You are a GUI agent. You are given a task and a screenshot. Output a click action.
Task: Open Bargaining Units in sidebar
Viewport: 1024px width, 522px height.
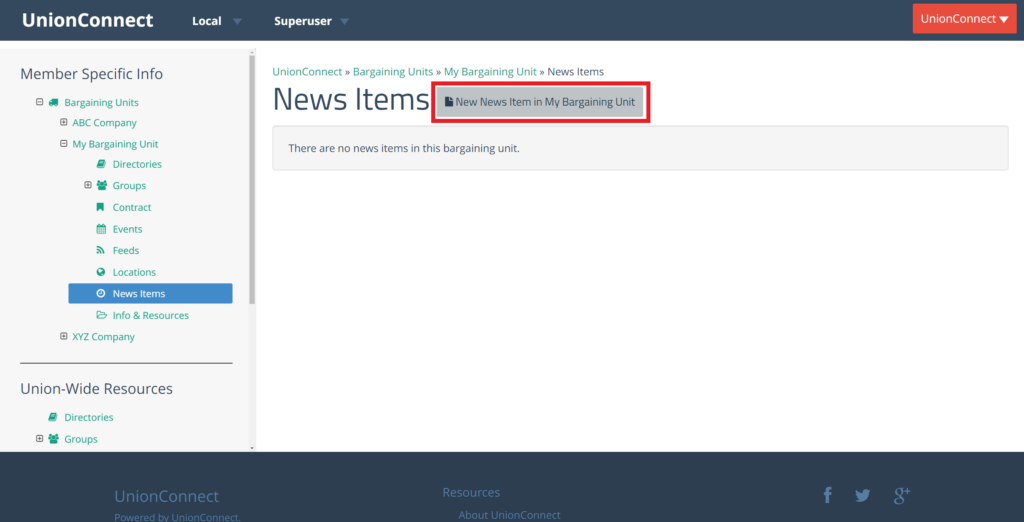coord(101,103)
